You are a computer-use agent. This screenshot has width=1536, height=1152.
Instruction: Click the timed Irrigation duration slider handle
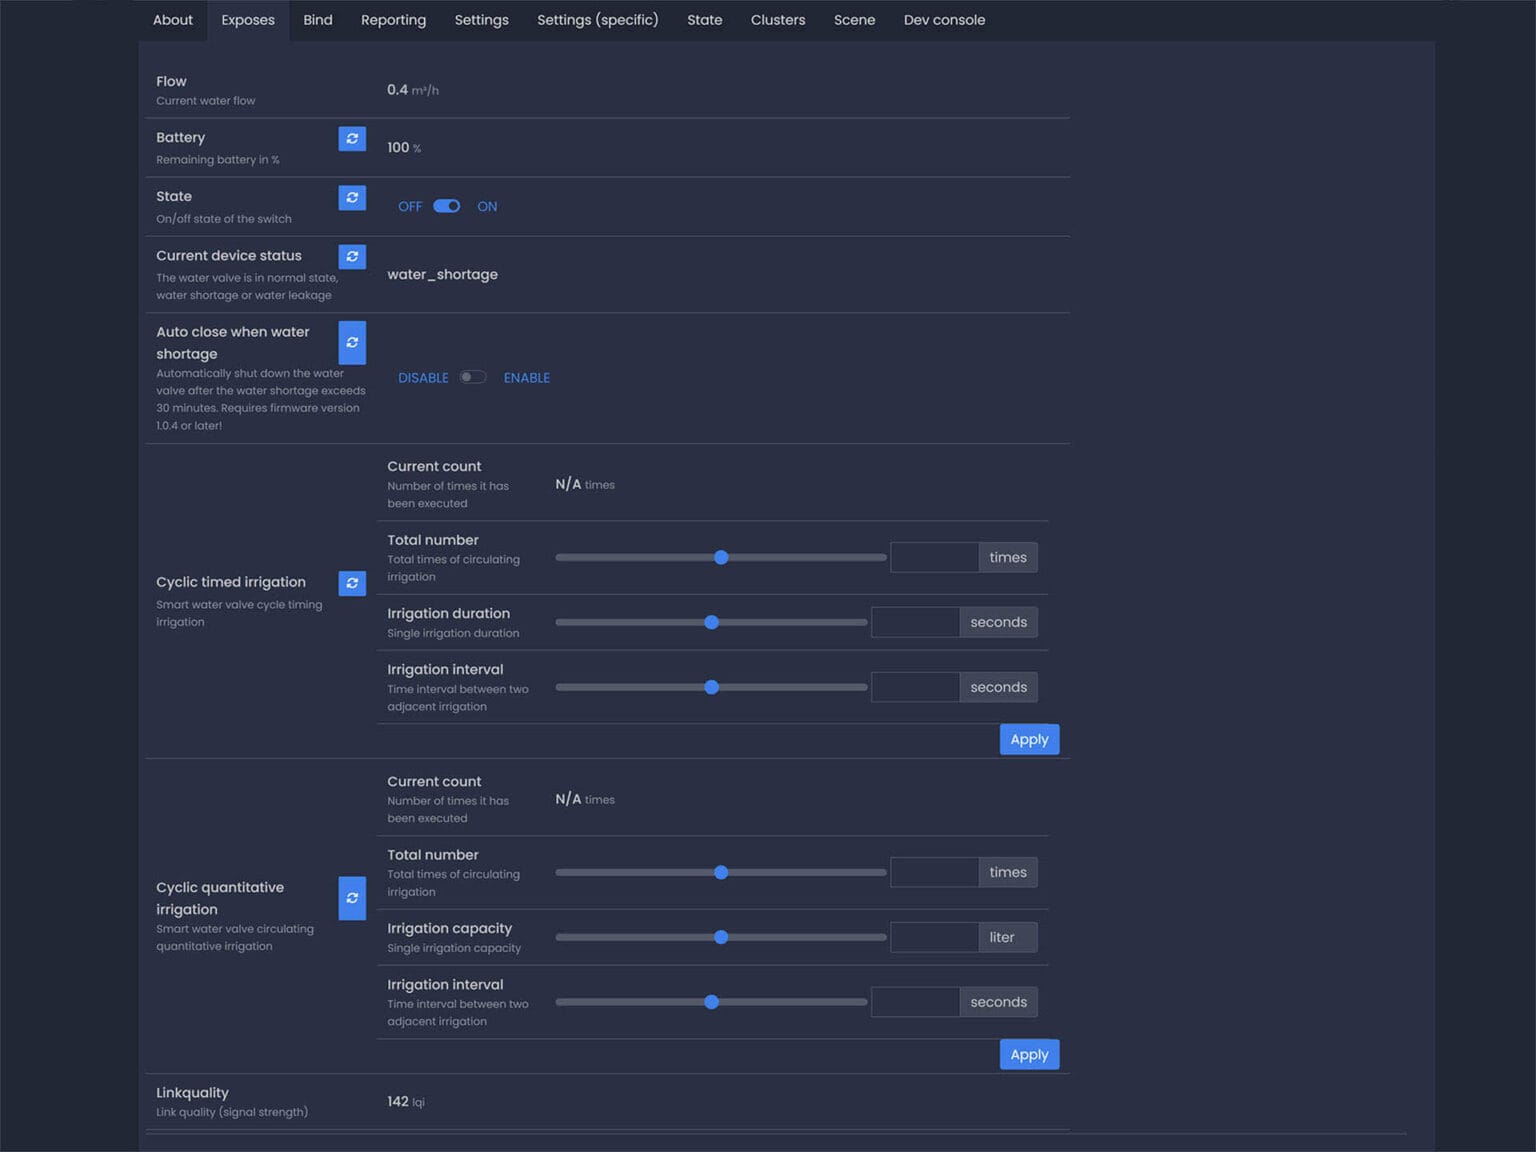[711, 622]
